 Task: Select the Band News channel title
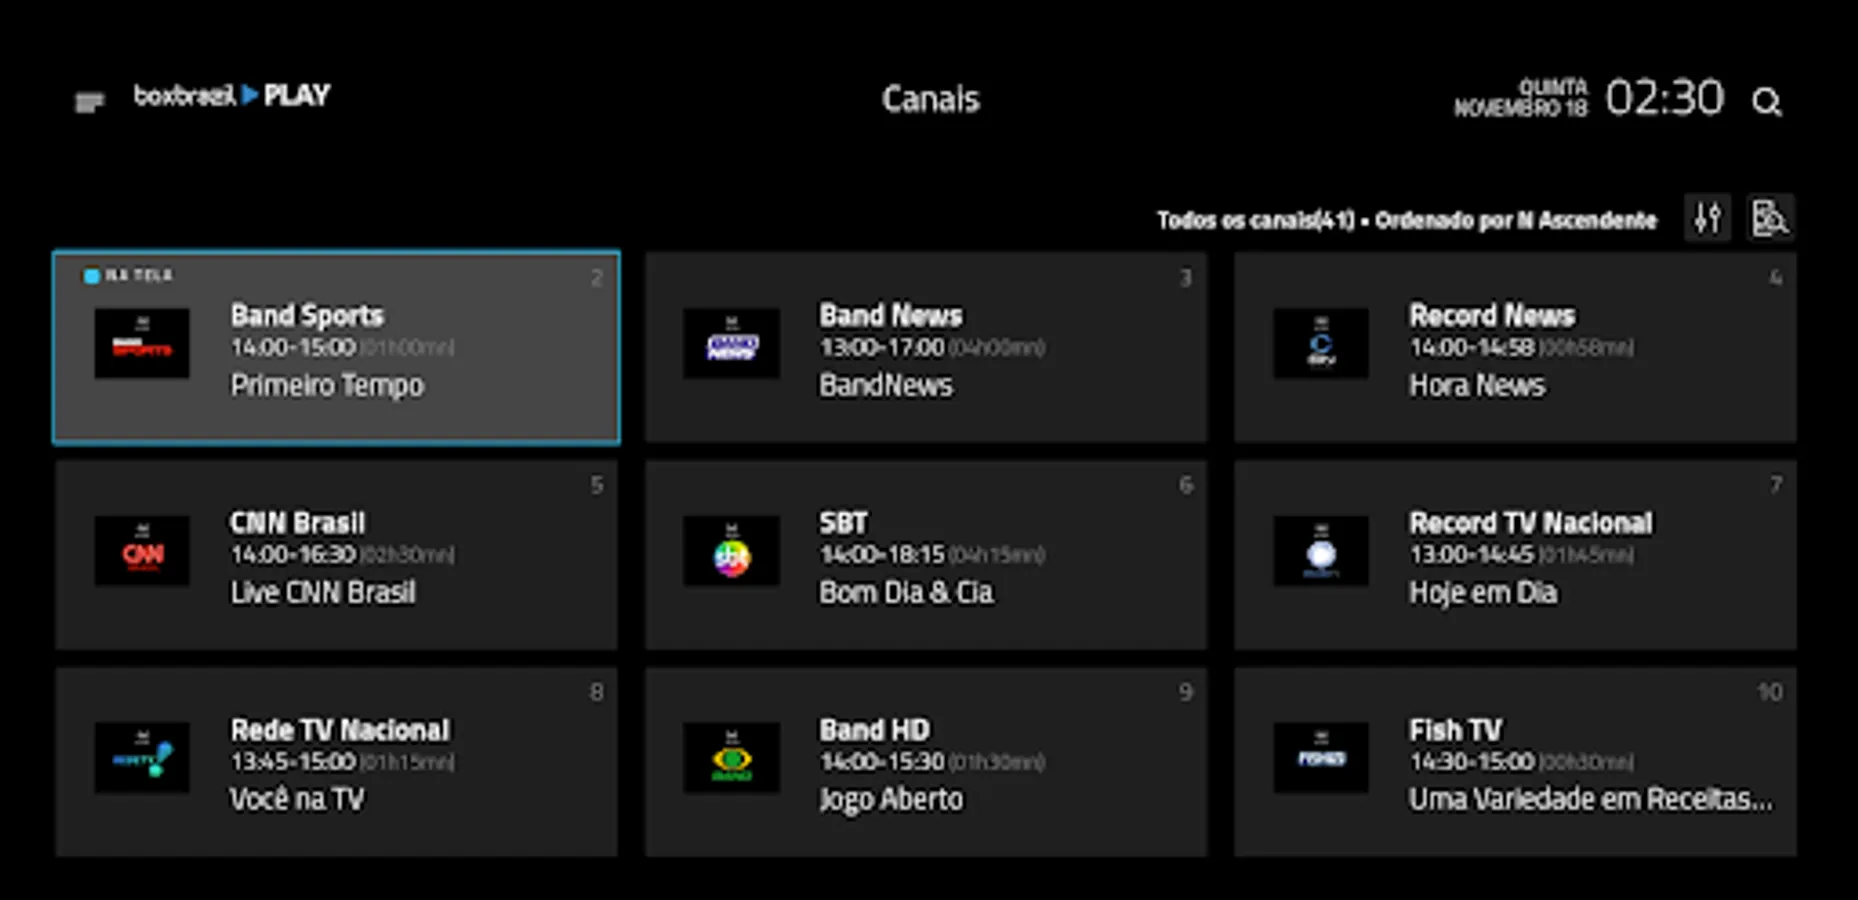[x=891, y=316]
